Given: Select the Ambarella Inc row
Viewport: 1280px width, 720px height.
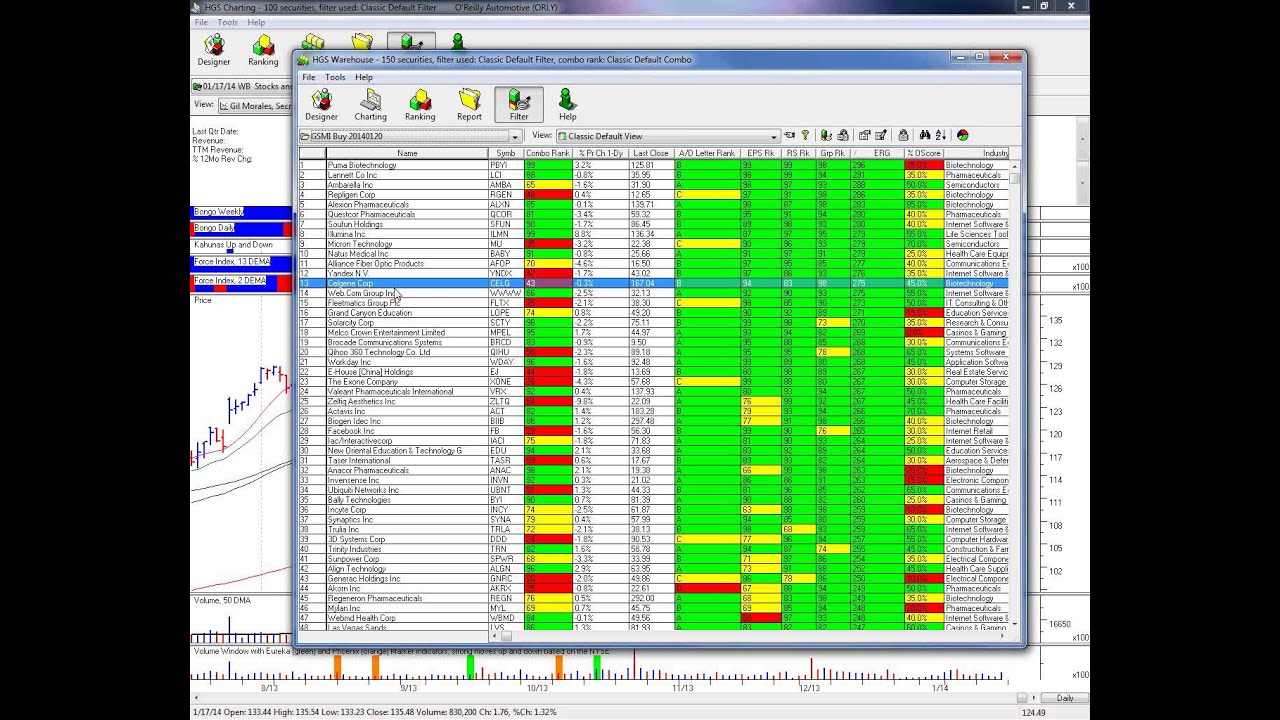Looking at the screenshot, I should pyautogui.click(x=654, y=185).
